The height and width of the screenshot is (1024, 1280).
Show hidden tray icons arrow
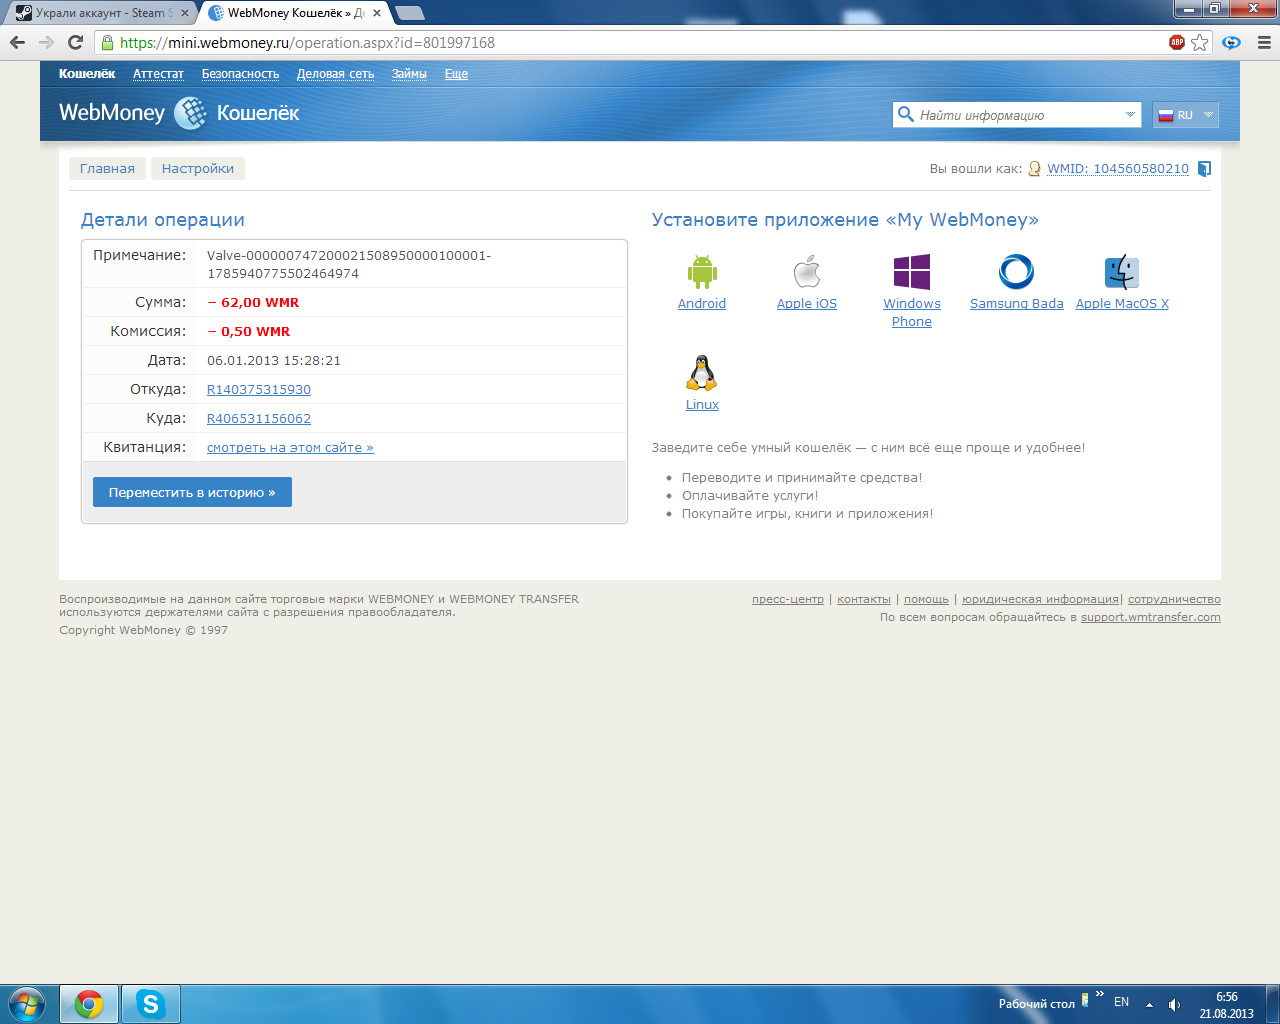(x=1149, y=1004)
